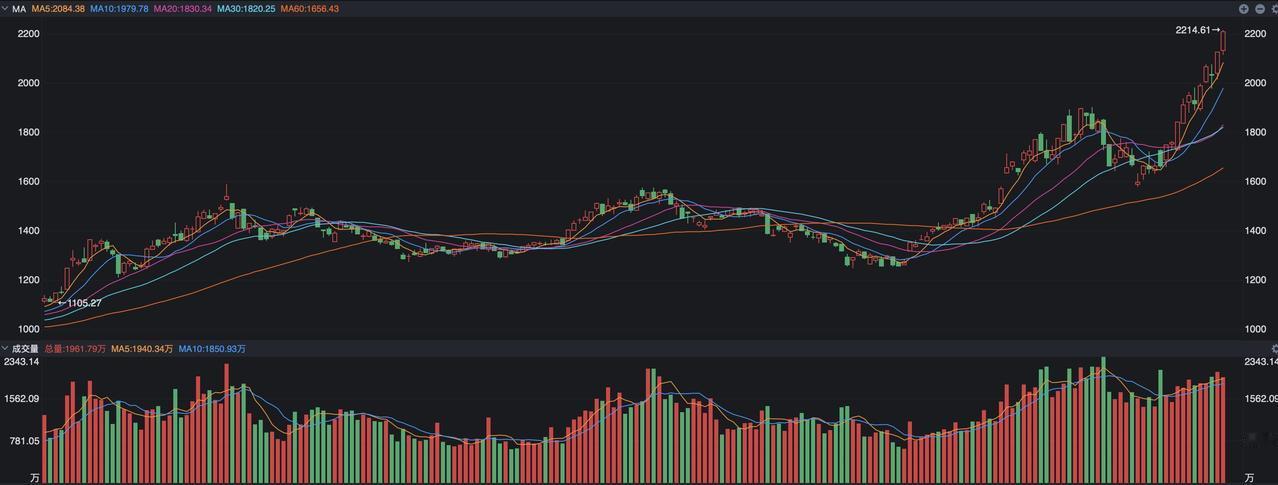Screen dimensions: 1278x485
Task: Click the MA10:1979.78 legend value
Action: pyautogui.click(x=119, y=9)
